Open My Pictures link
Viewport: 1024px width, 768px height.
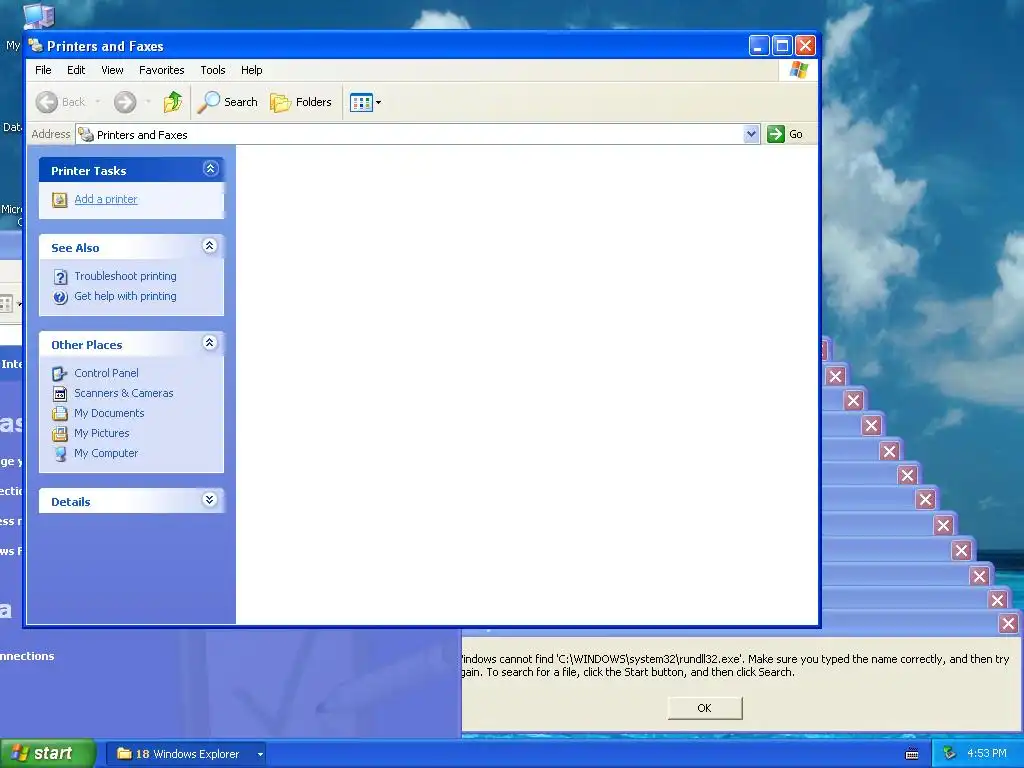pyautogui.click(x=102, y=433)
